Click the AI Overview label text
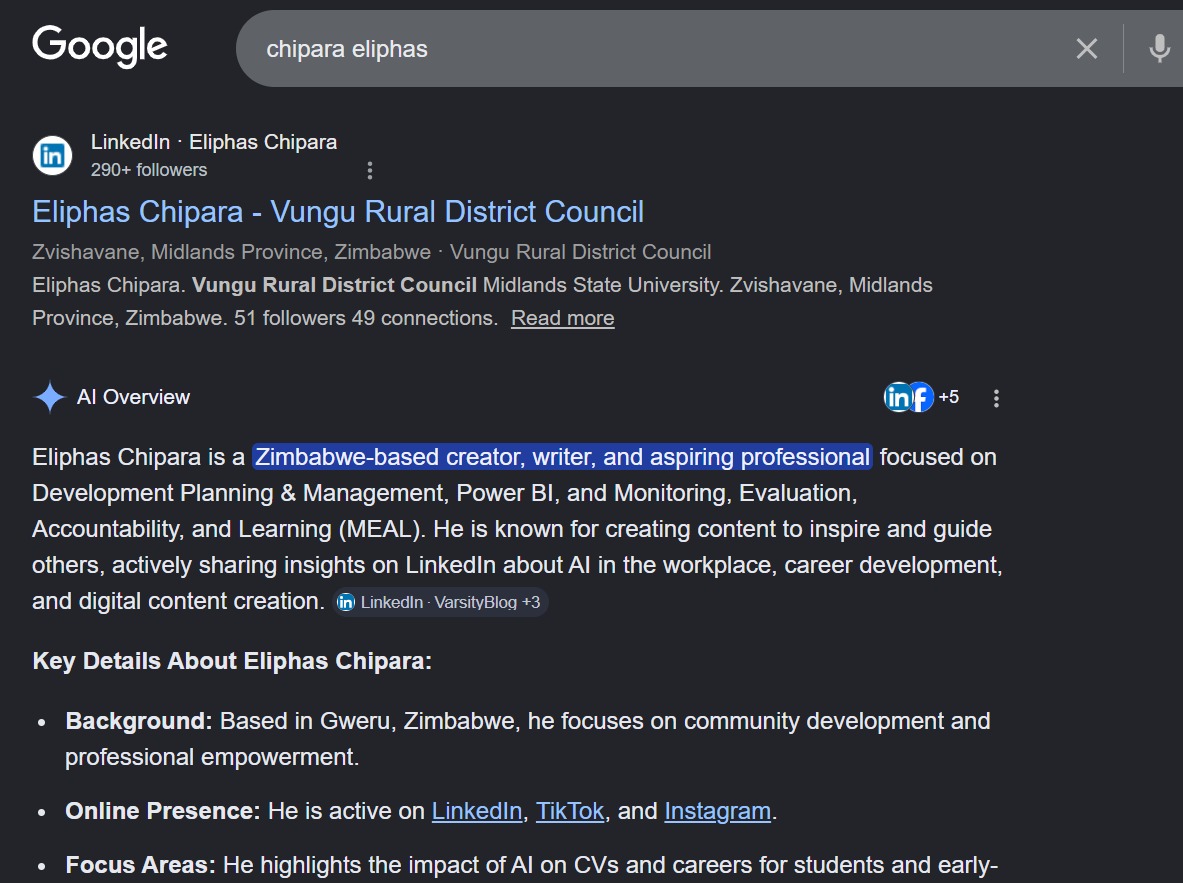This screenshot has width=1183, height=883. [x=134, y=397]
